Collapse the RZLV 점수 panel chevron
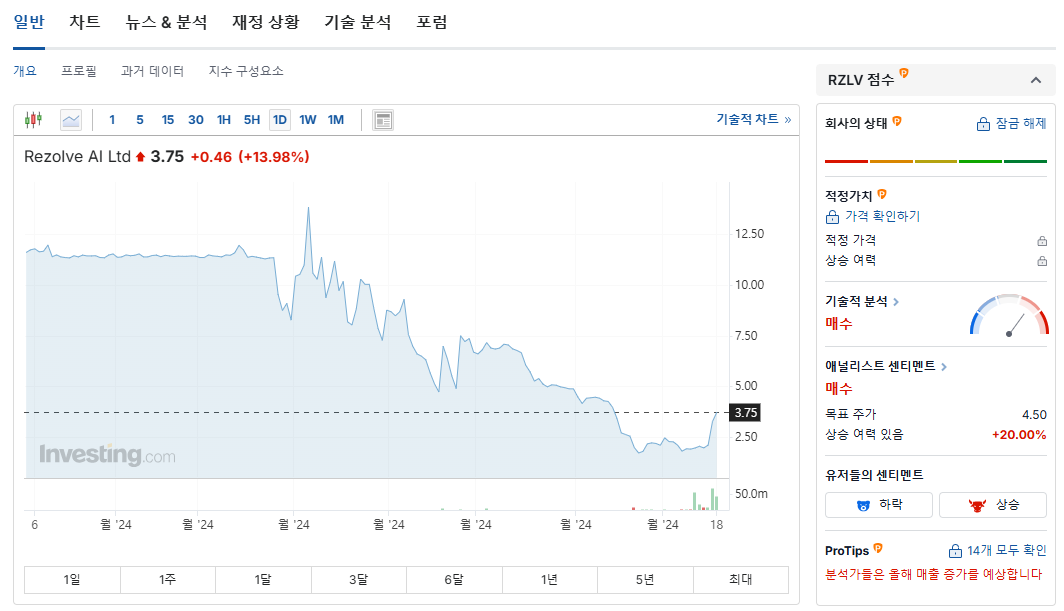The height and width of the screenshot is (611, 1064). [x=1036, y=80]
